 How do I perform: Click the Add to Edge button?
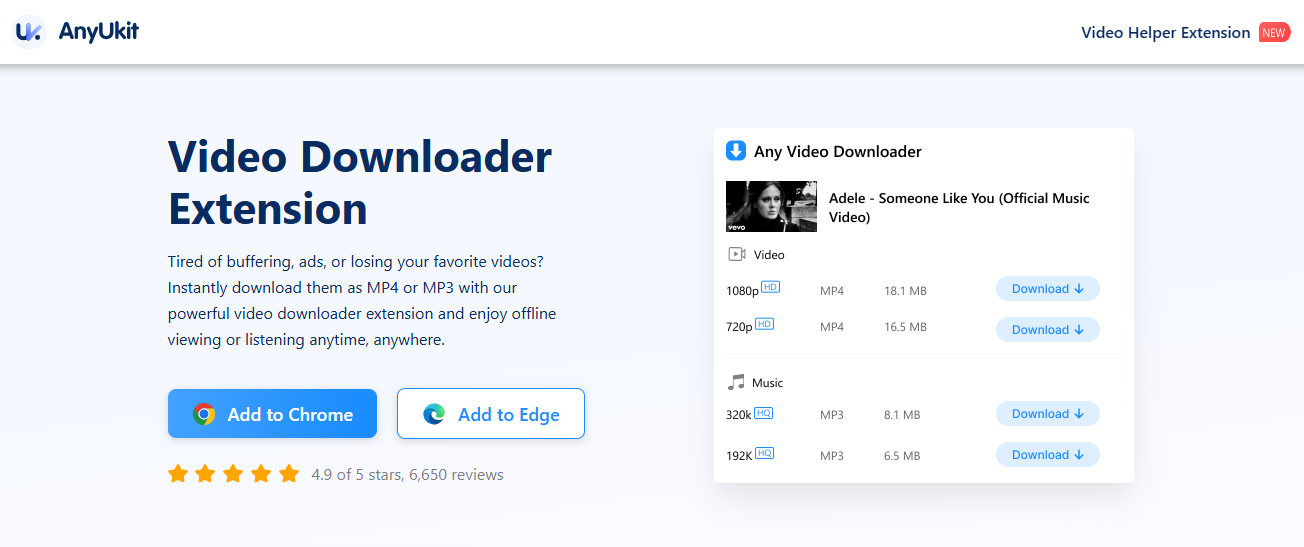pos(490,414)
